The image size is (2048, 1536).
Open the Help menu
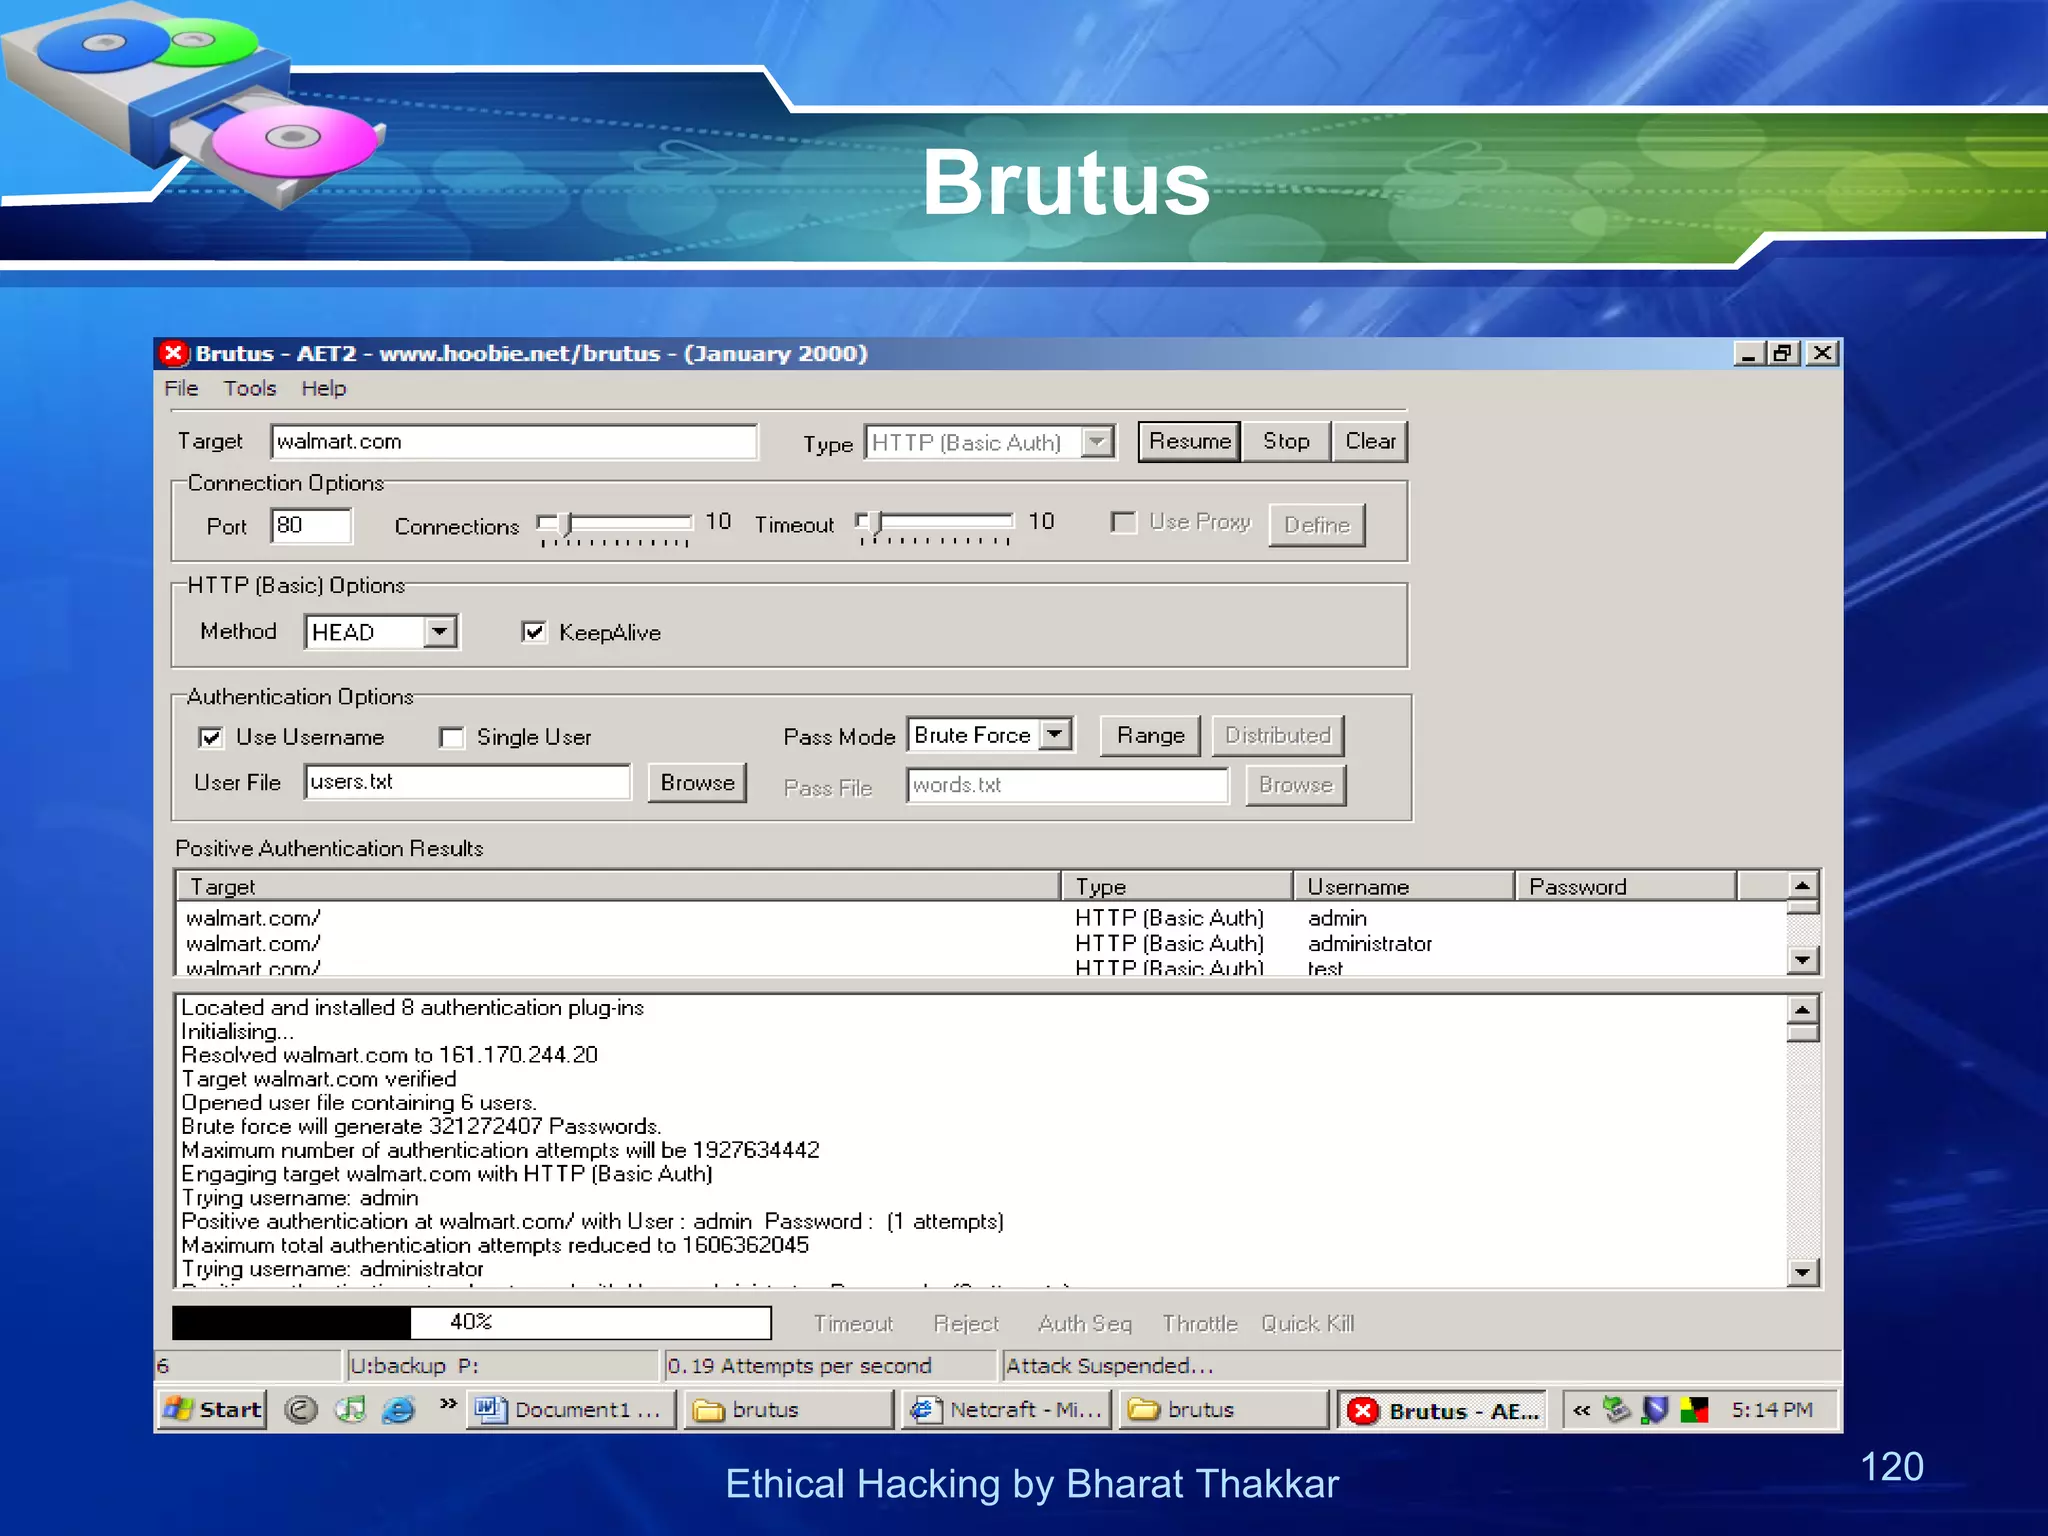[324, 388]
